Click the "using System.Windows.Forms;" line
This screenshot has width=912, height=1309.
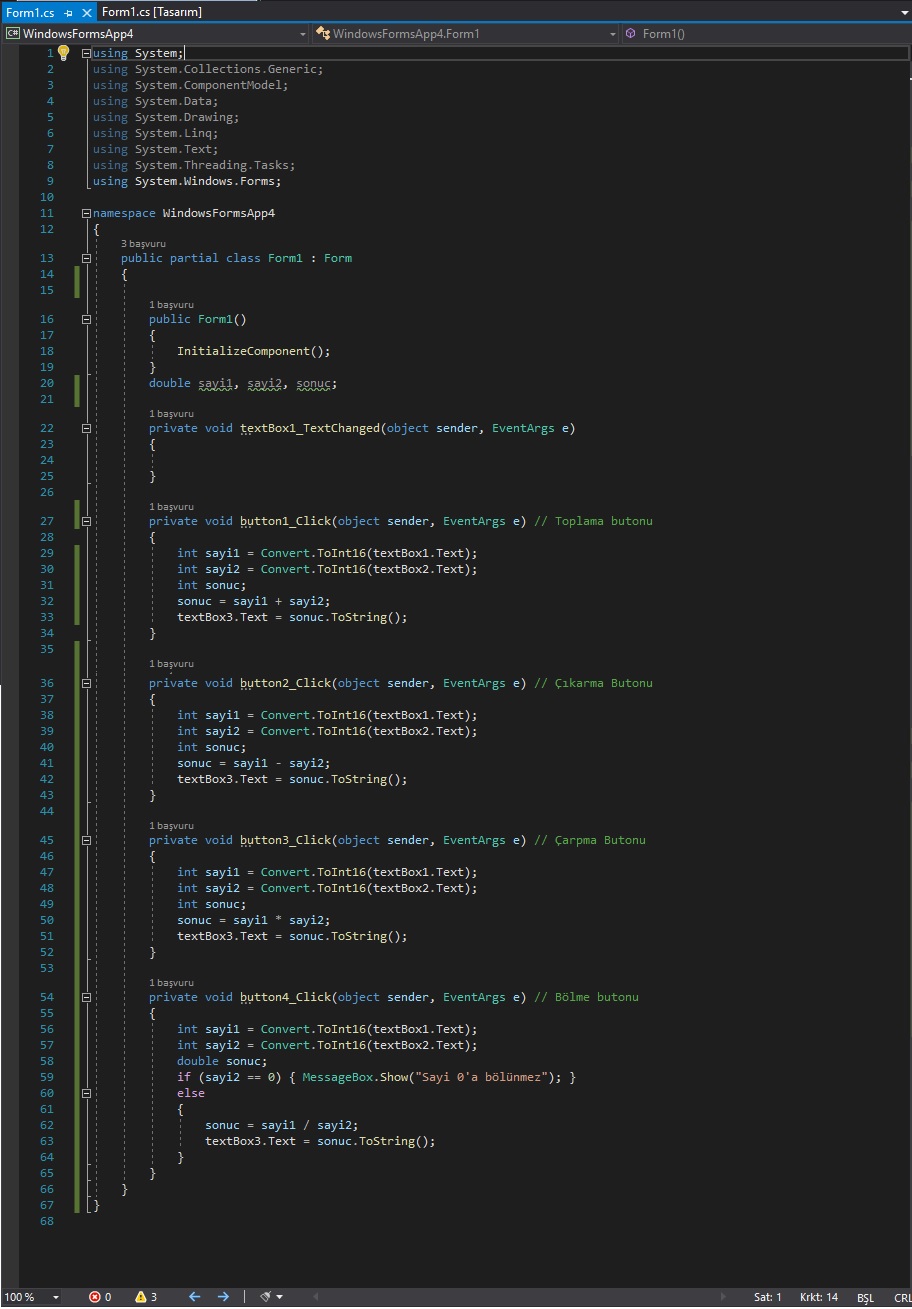[x=187, y=181]
